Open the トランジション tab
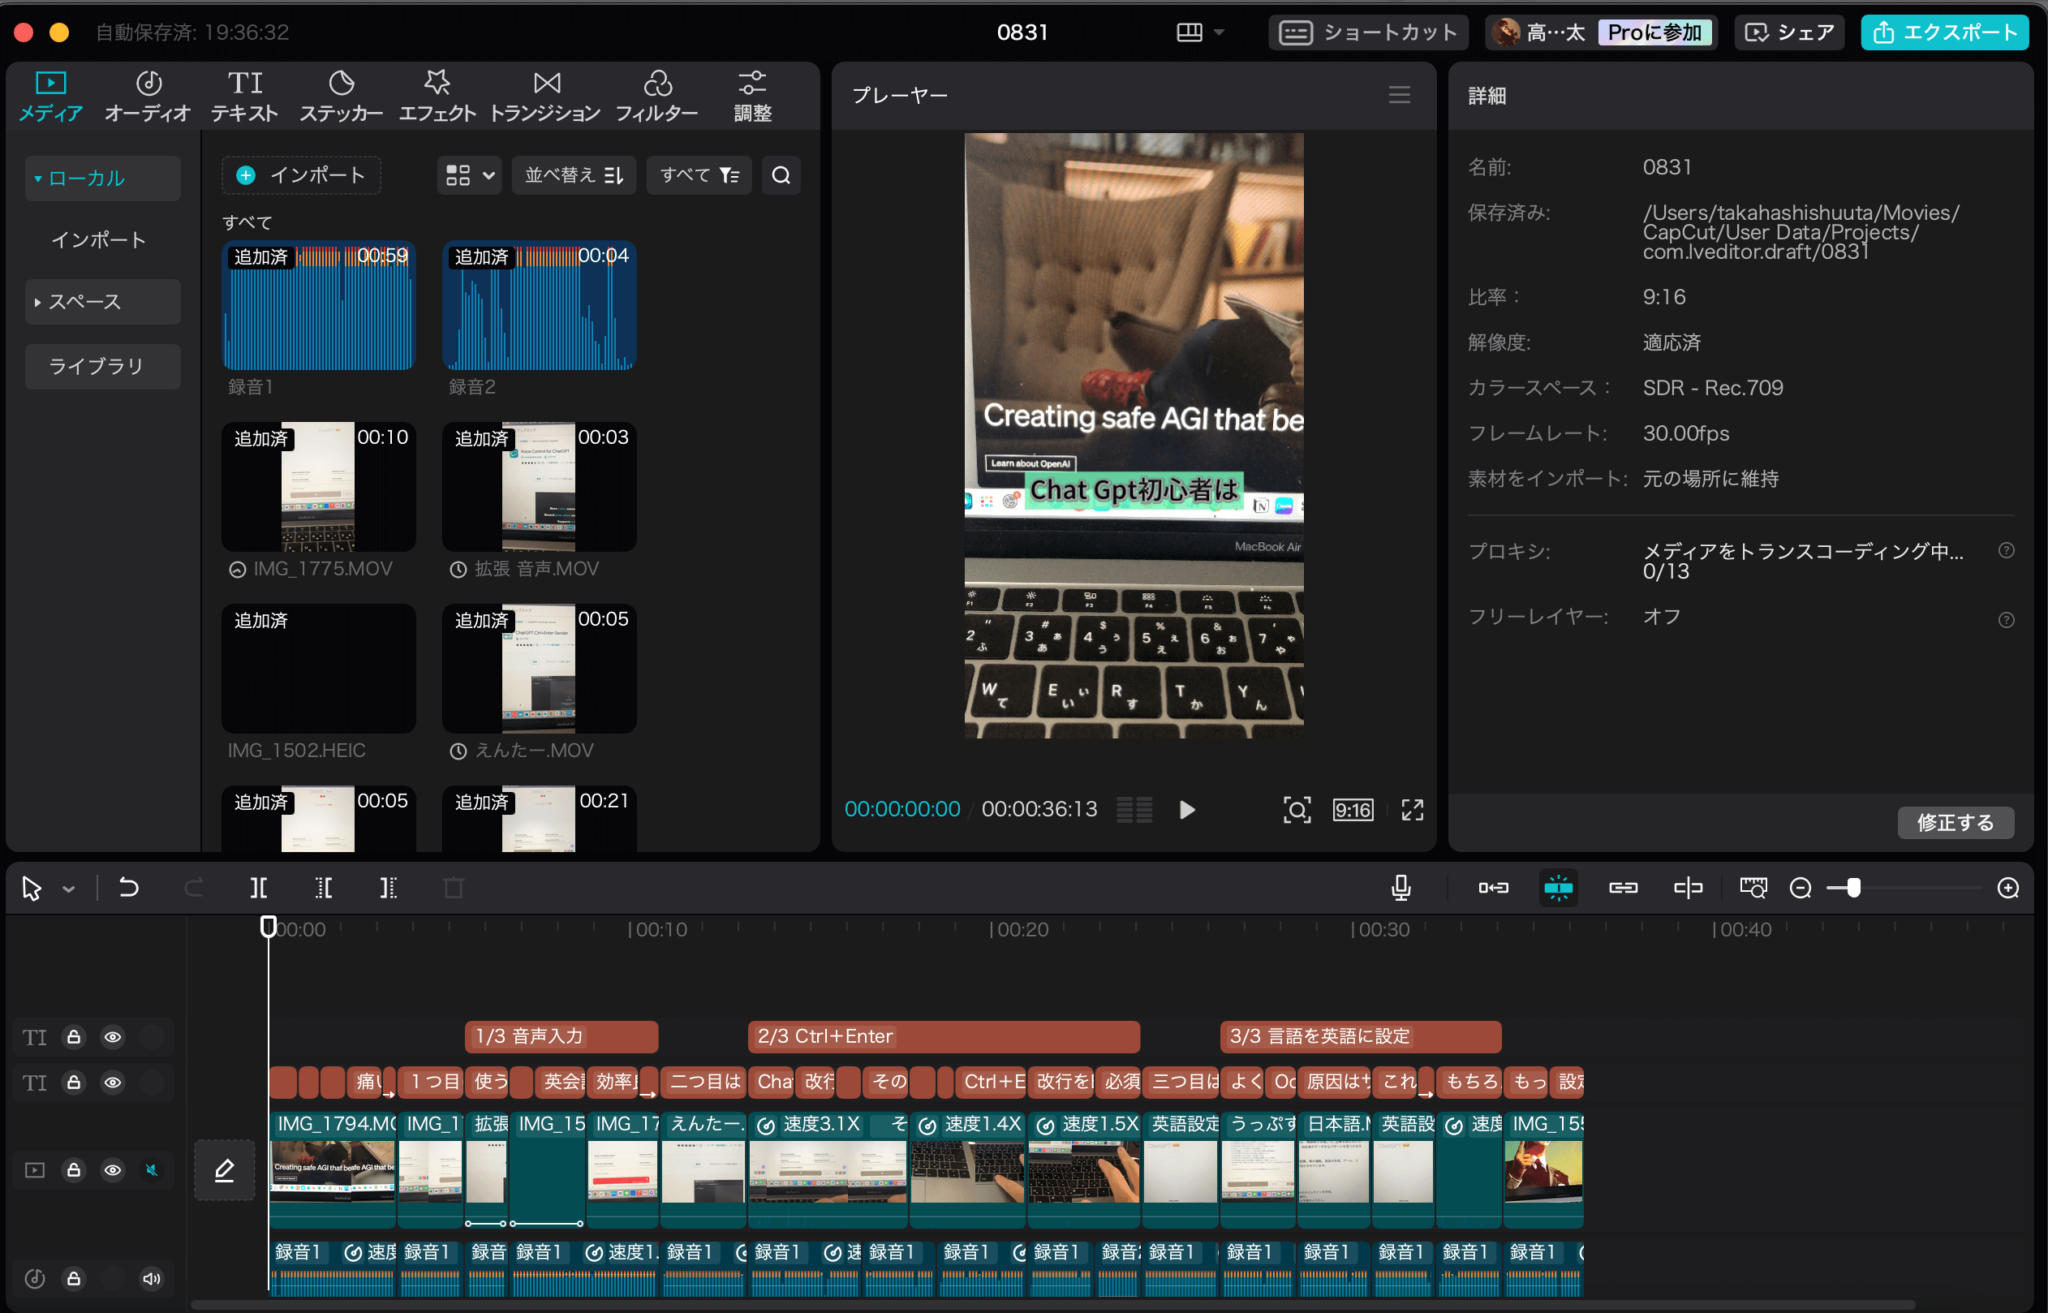The image size is (2048, 1313). (545, 96)
